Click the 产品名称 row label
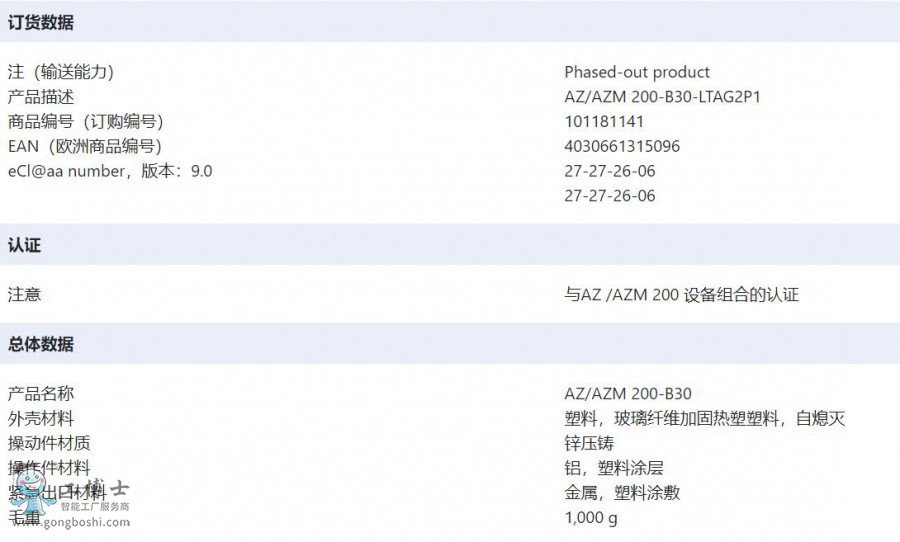This screenshot has height=542, width=900. coord(41,394)
